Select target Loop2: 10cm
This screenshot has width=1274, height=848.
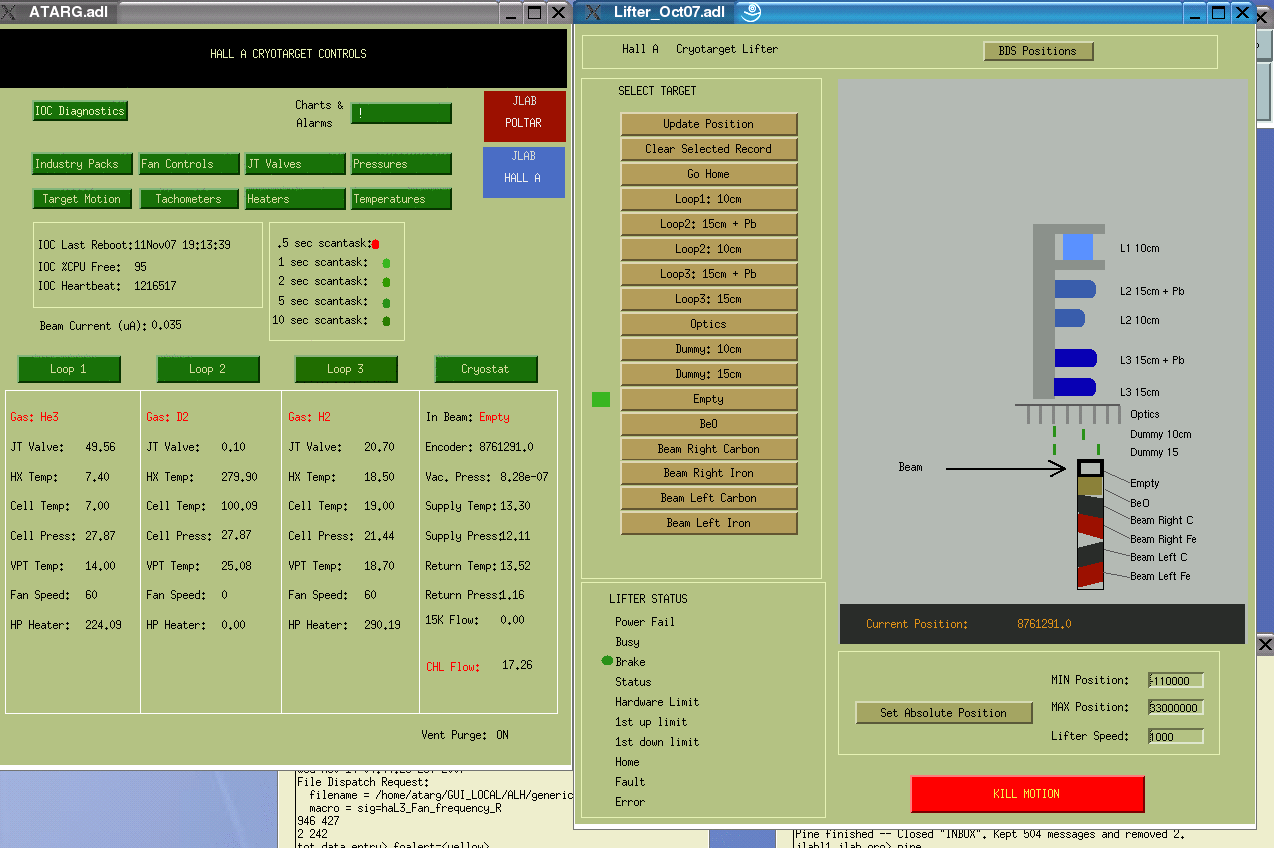709,249
